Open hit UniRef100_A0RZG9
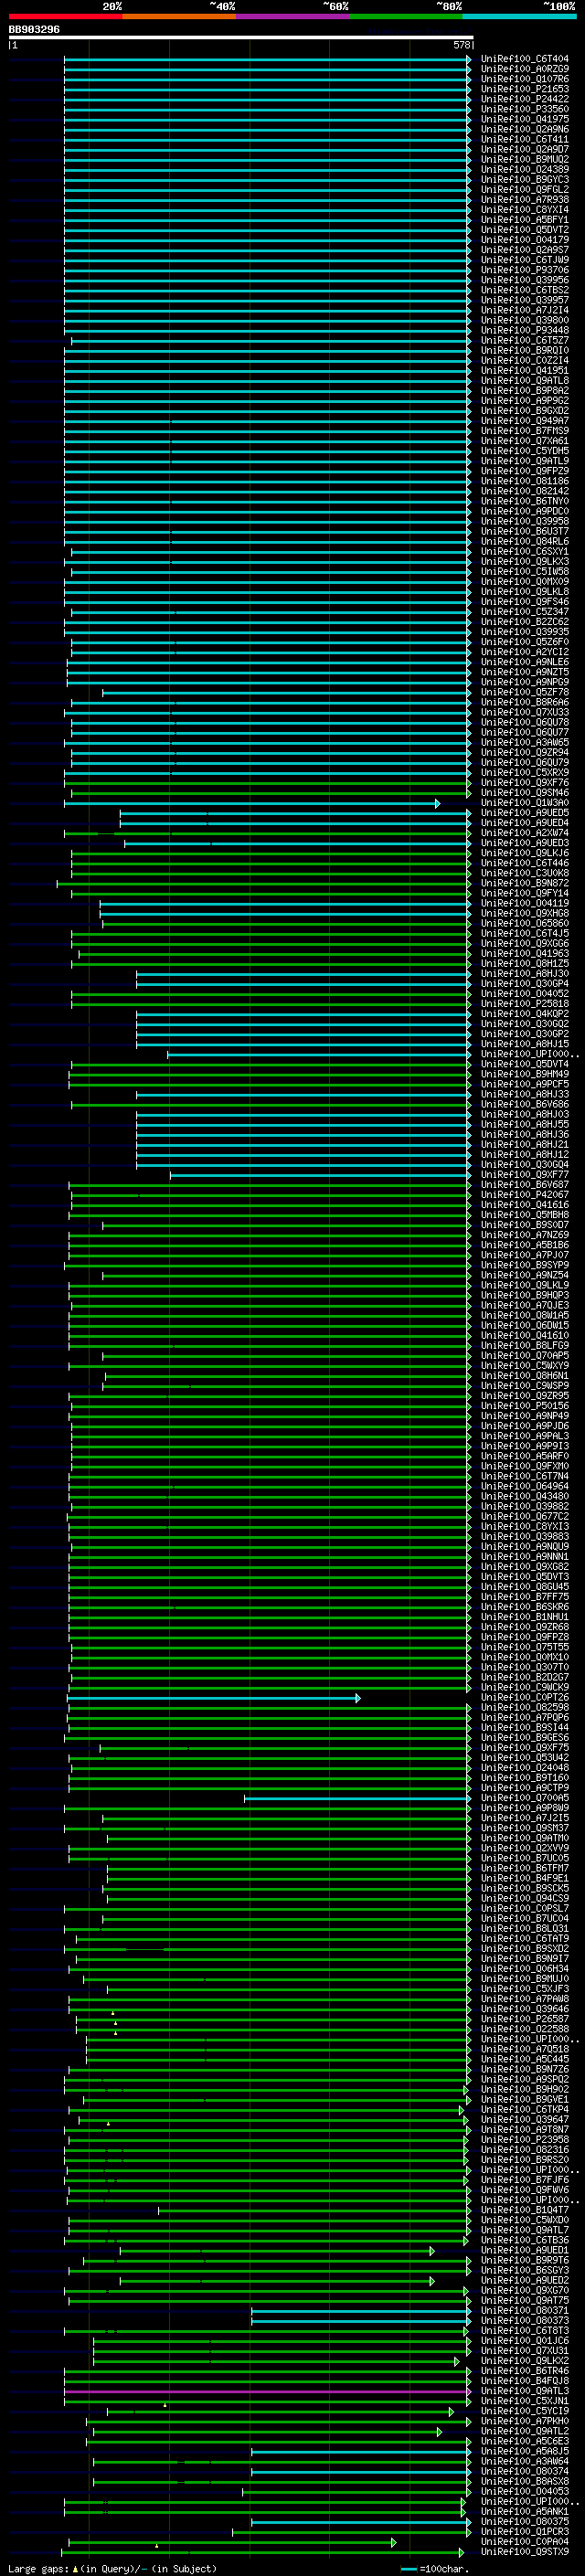The width and height of the screenshot is (585, 2576). click(x=524, y=69)
